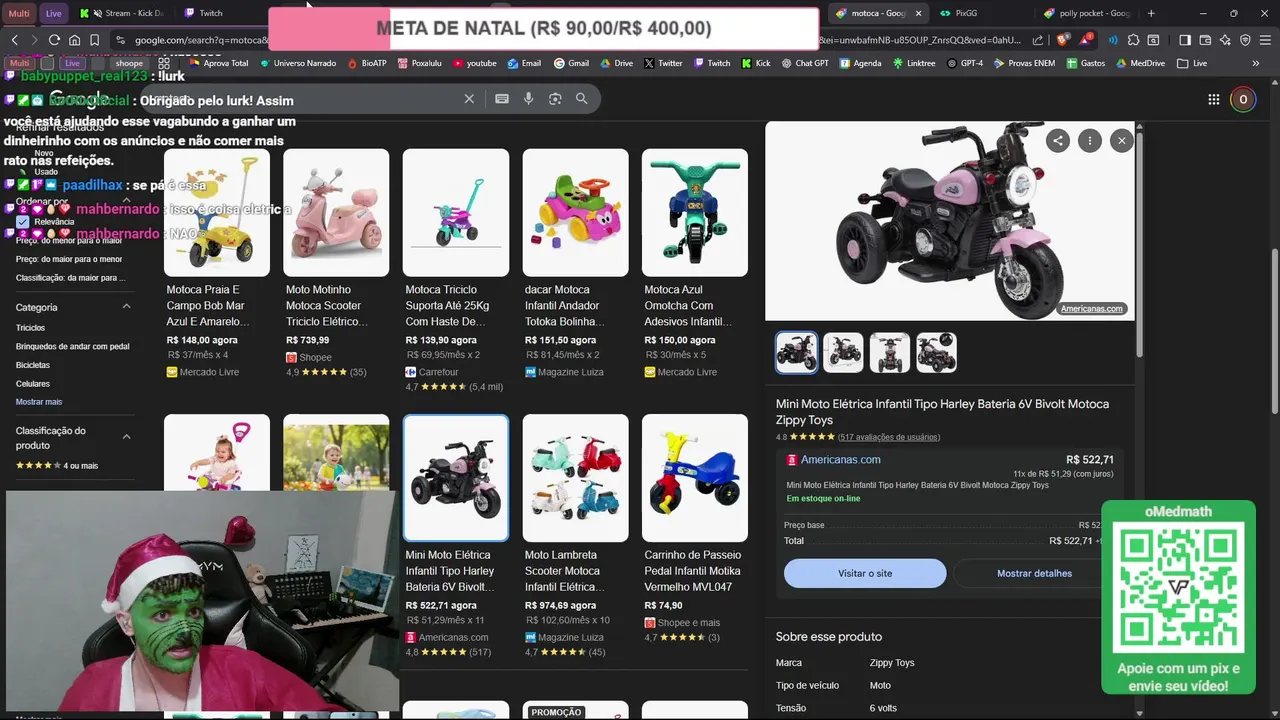Open a new browser tab
Viewport: 1280px width, 720px height.
(x=1151, y=13)
